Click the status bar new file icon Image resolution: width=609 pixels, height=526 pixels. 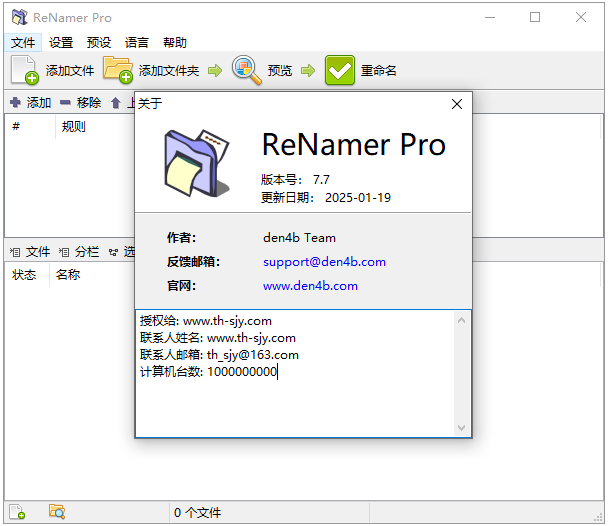click(x=17, y=512)
